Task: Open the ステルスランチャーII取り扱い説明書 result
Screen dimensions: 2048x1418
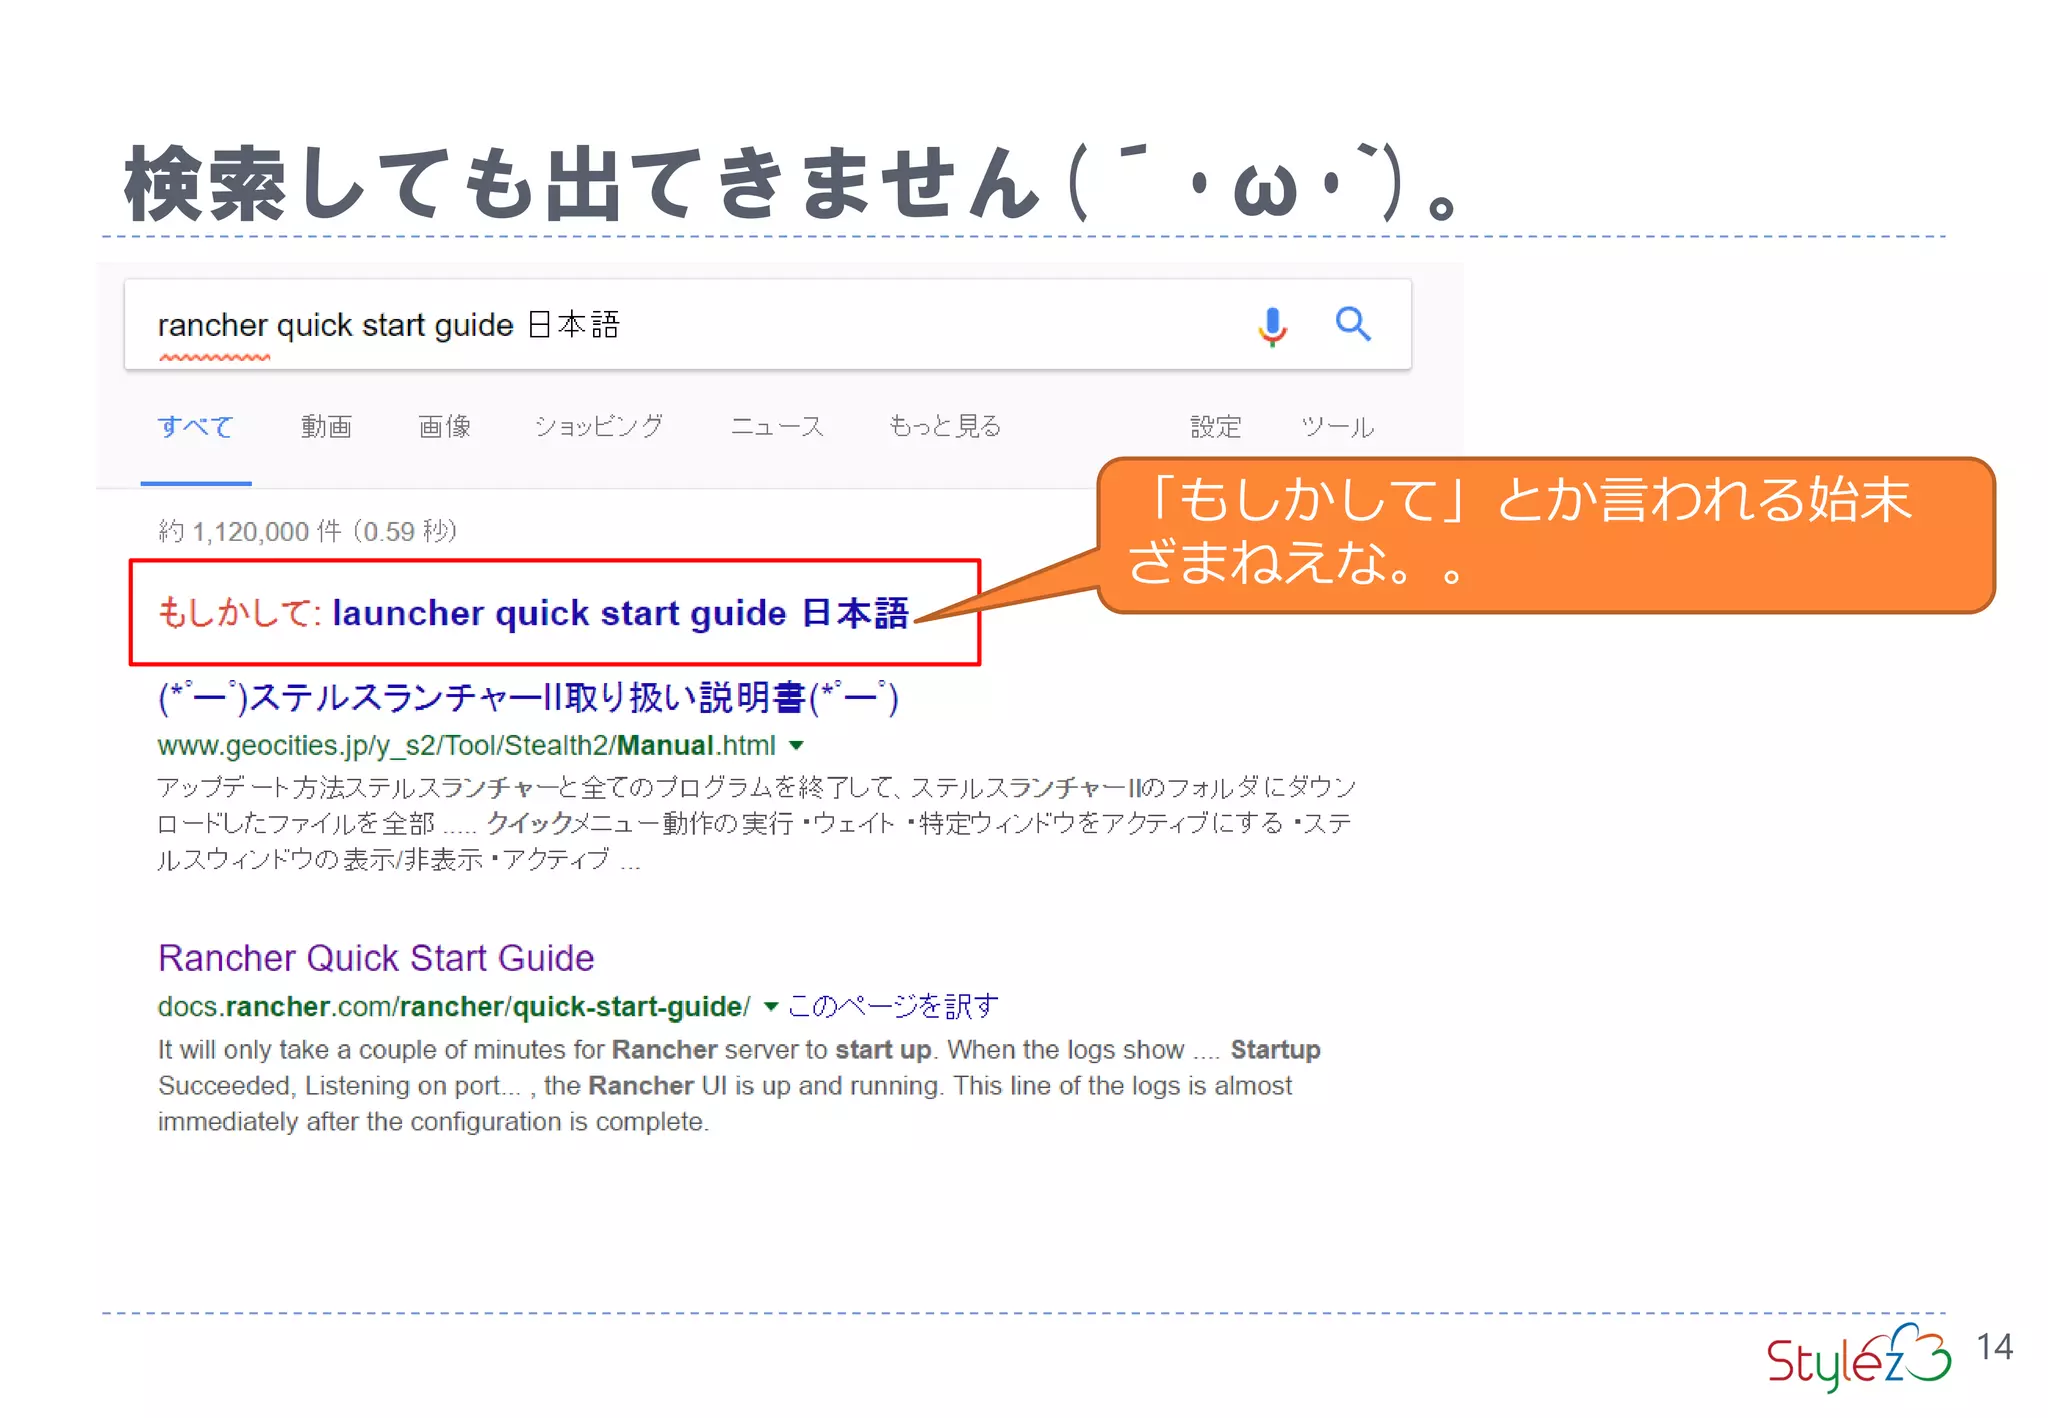Action: [x=528, y=697]
